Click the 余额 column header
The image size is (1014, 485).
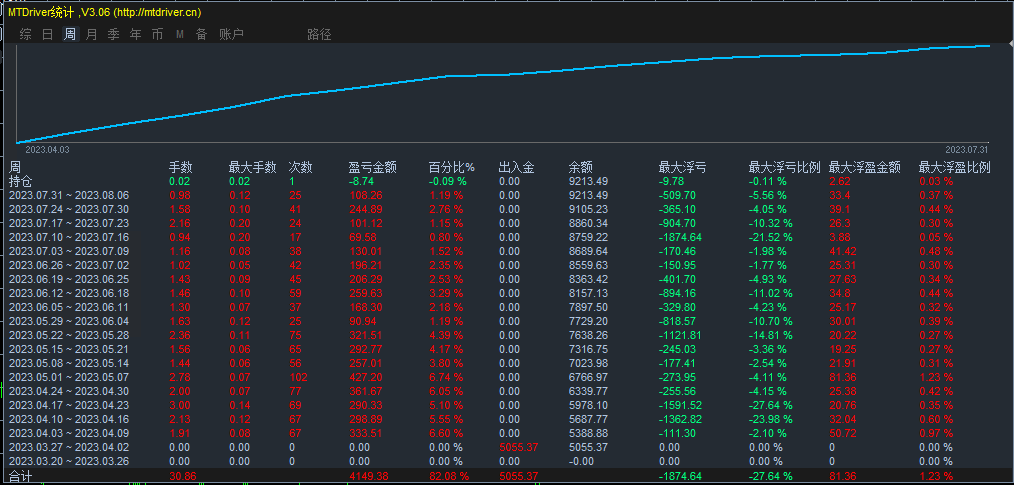click(x=581, y=167)
